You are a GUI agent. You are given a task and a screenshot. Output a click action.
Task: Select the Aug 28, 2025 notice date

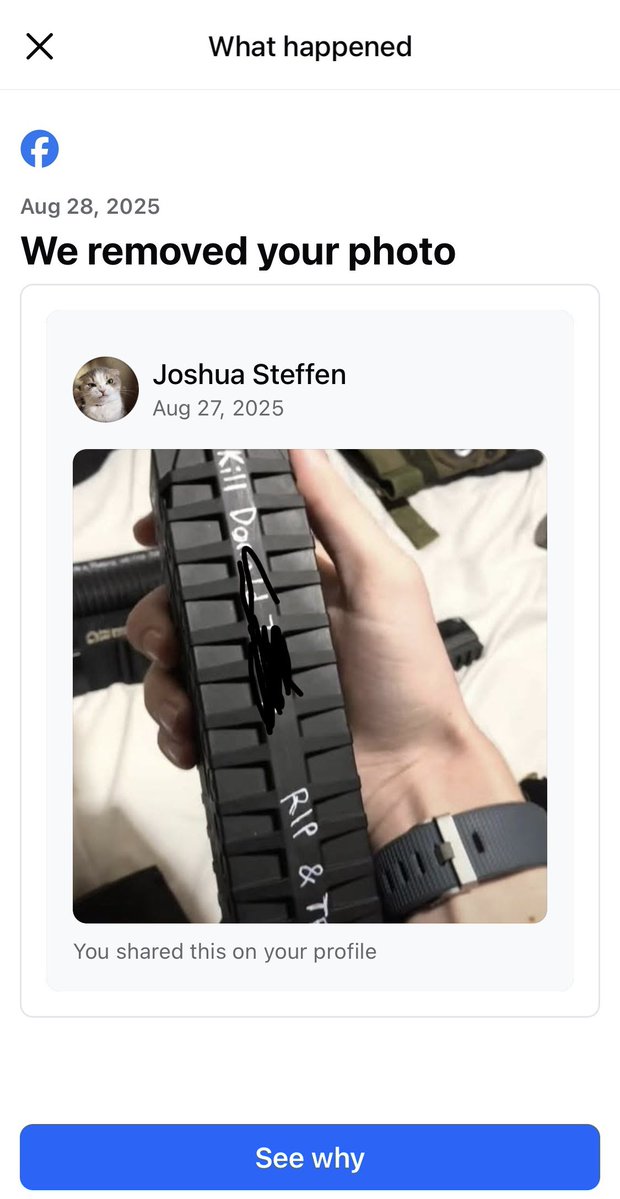(90, 206)
